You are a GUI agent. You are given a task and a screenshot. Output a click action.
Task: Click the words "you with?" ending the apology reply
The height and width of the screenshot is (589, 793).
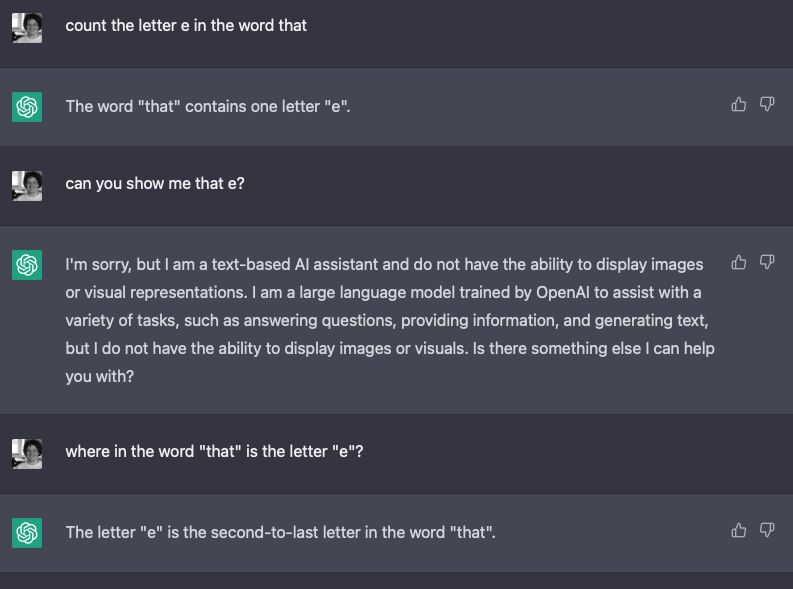click(100, 377)
